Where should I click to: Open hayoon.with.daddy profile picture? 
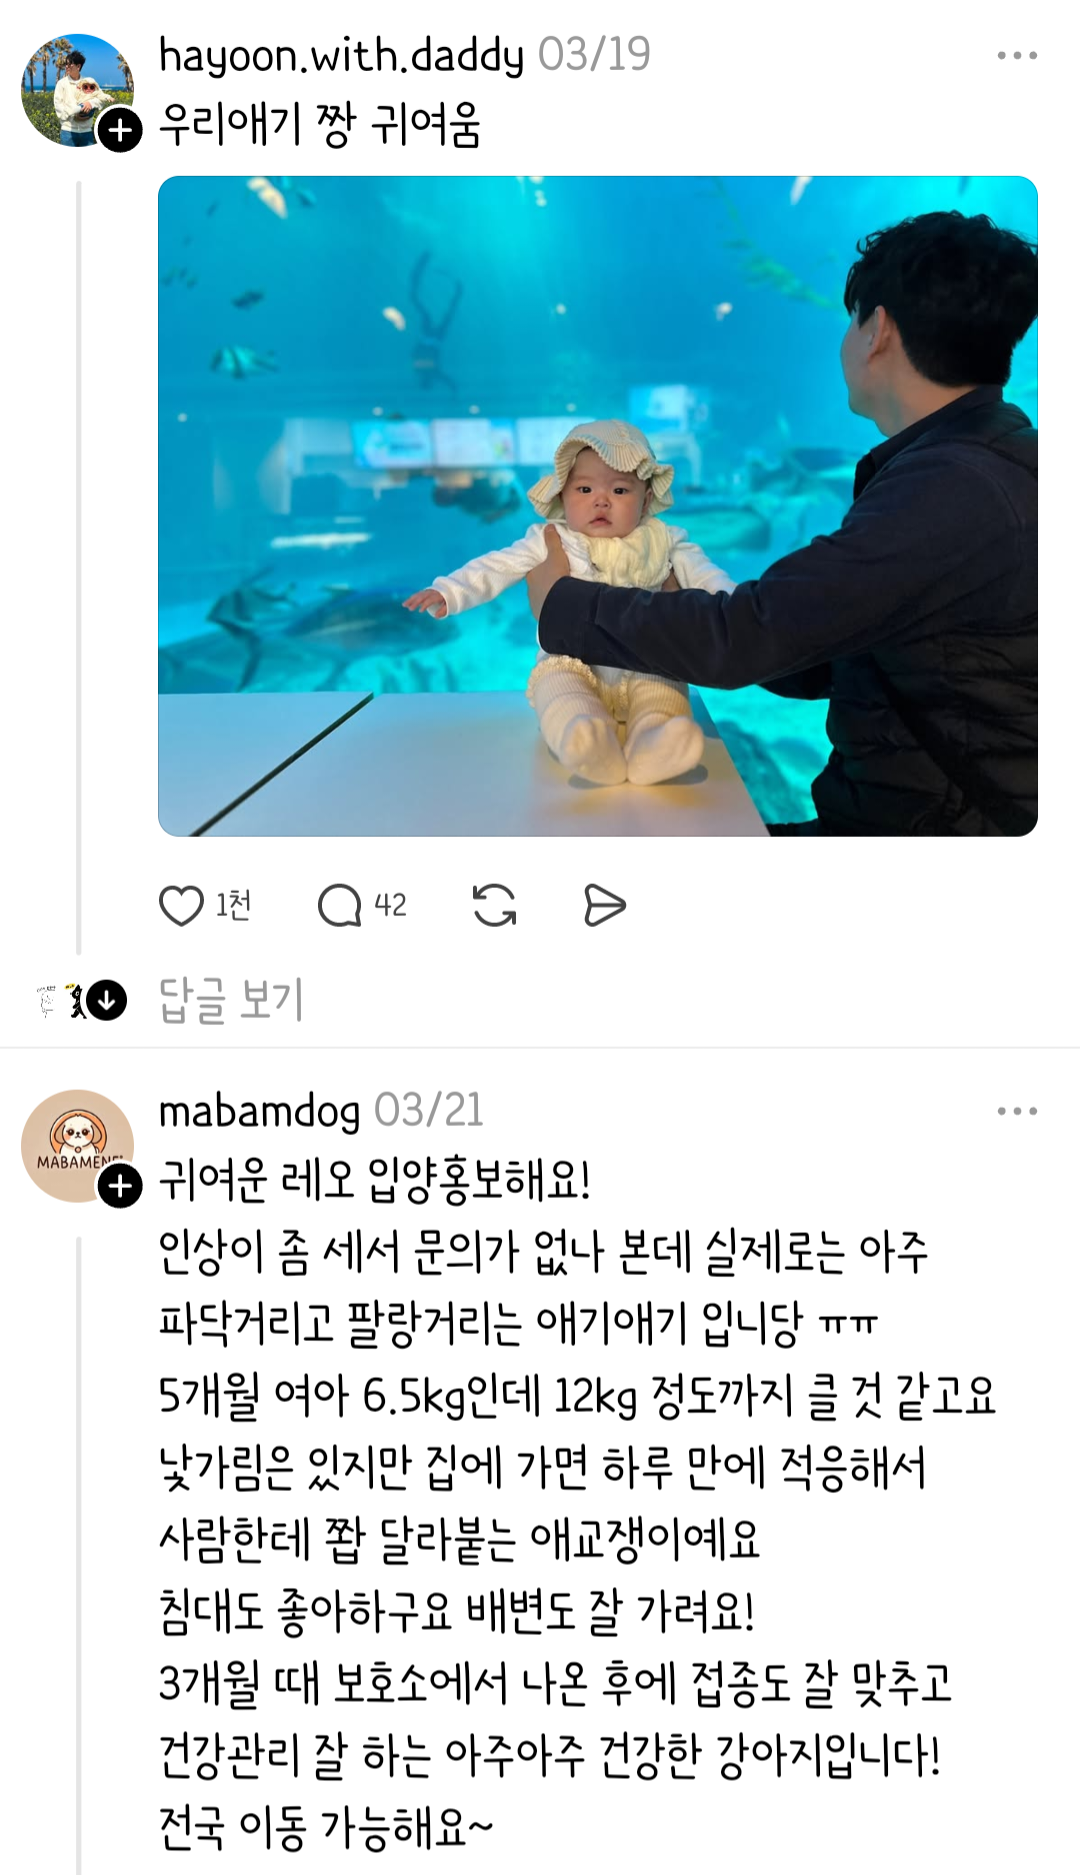(x=78, y=90)
